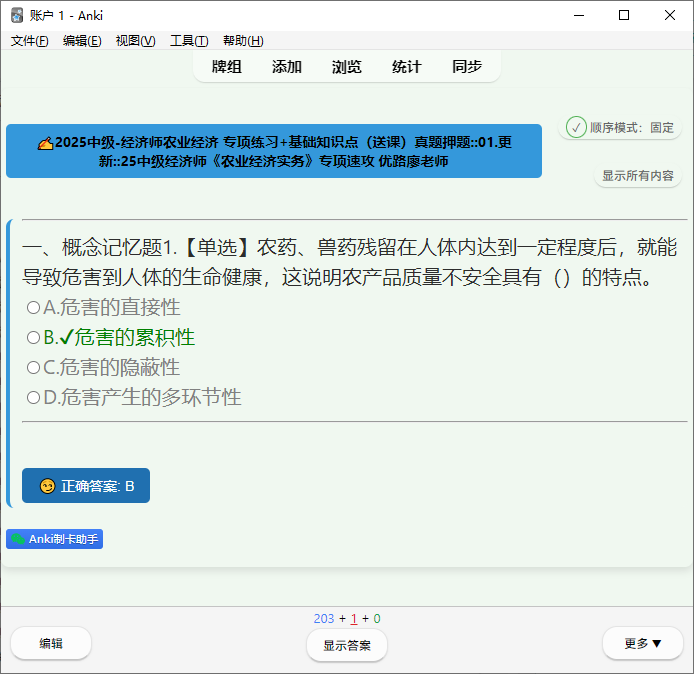Open the 浏览 card browser

347,67
